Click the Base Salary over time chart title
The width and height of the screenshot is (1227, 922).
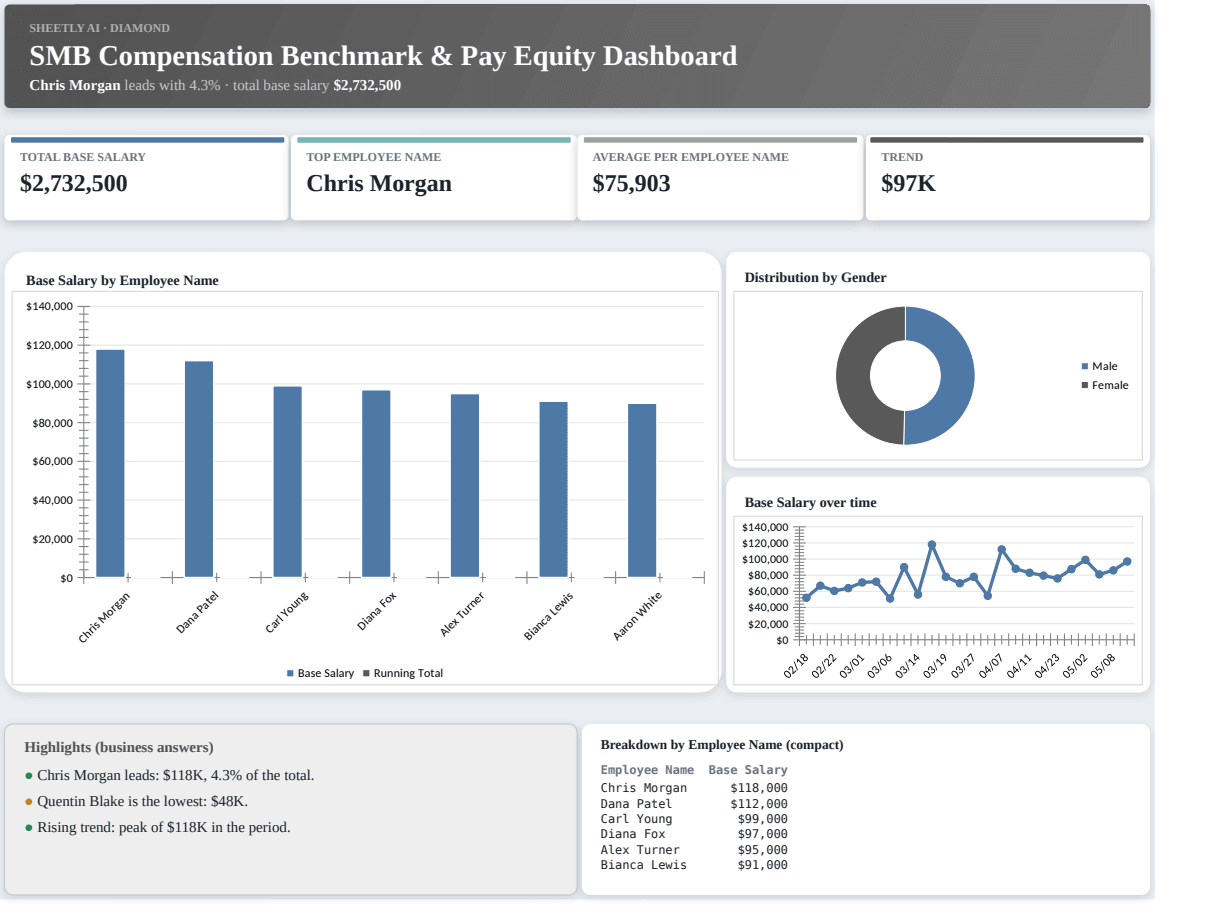810,502
